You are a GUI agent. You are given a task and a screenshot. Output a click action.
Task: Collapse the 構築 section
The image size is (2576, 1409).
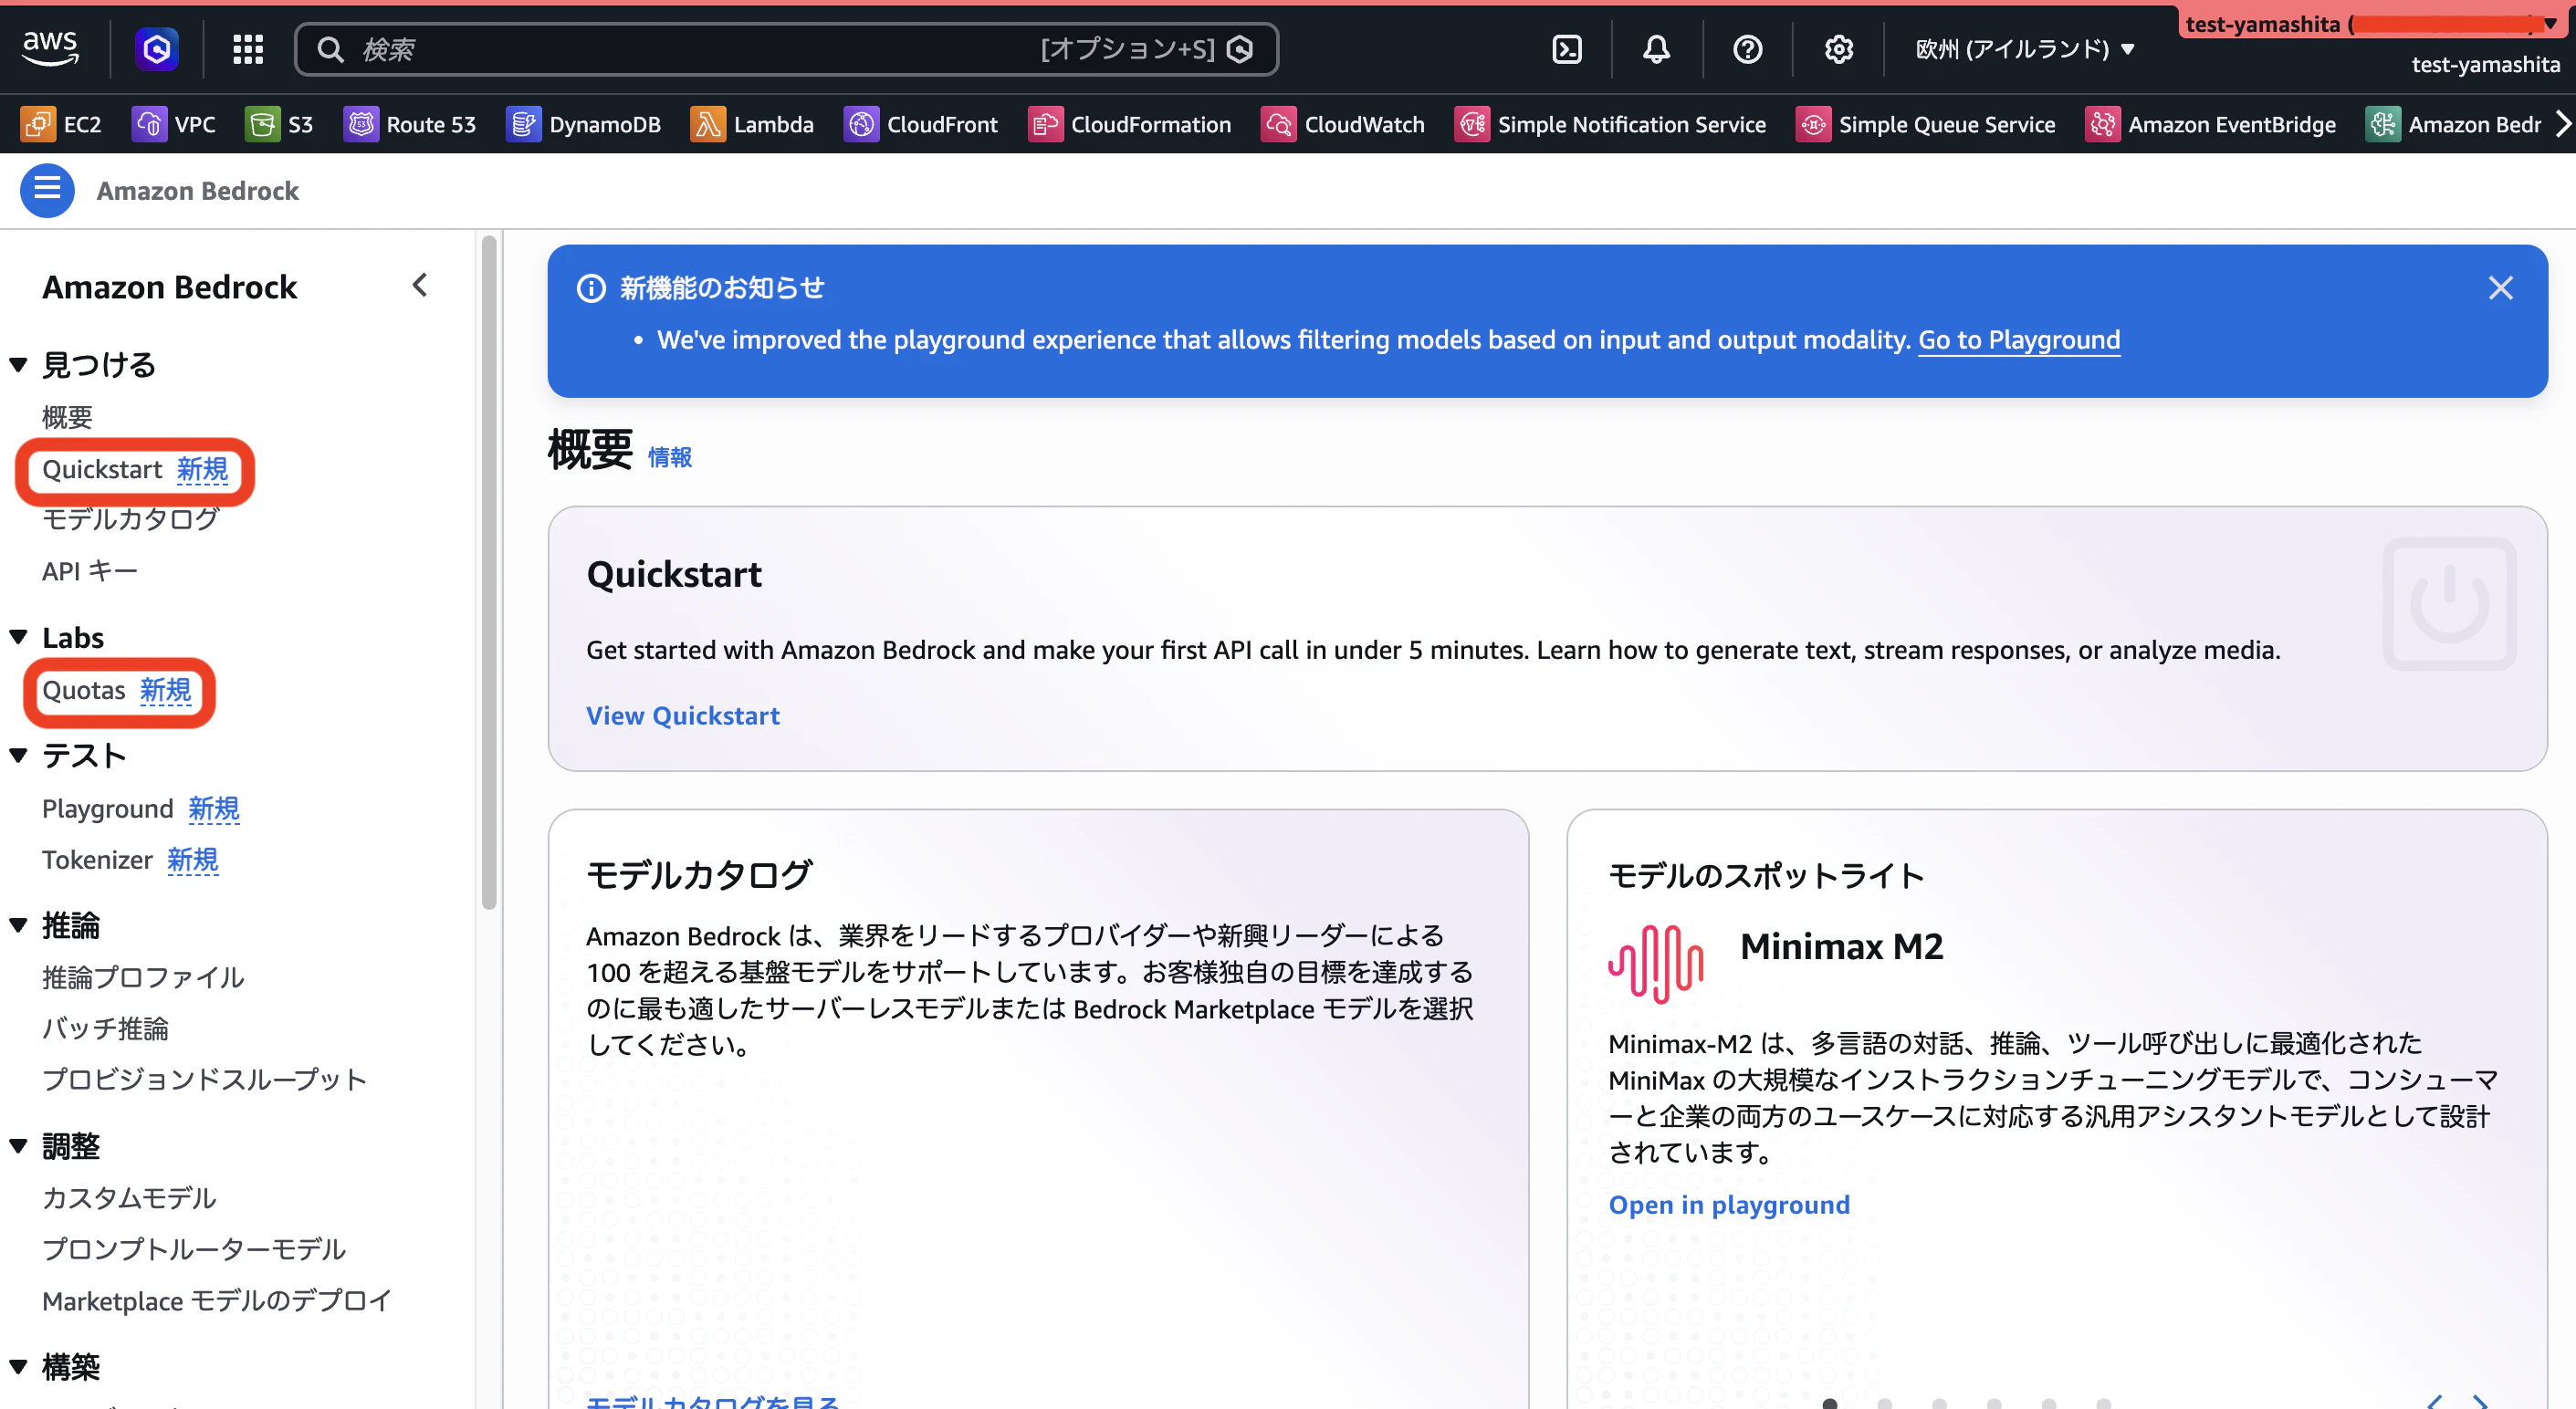coord(18,1366)
